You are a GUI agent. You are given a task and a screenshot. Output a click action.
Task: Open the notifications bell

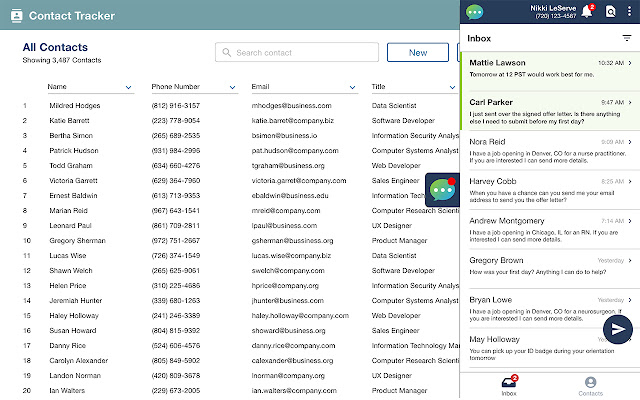coord(590,11)
